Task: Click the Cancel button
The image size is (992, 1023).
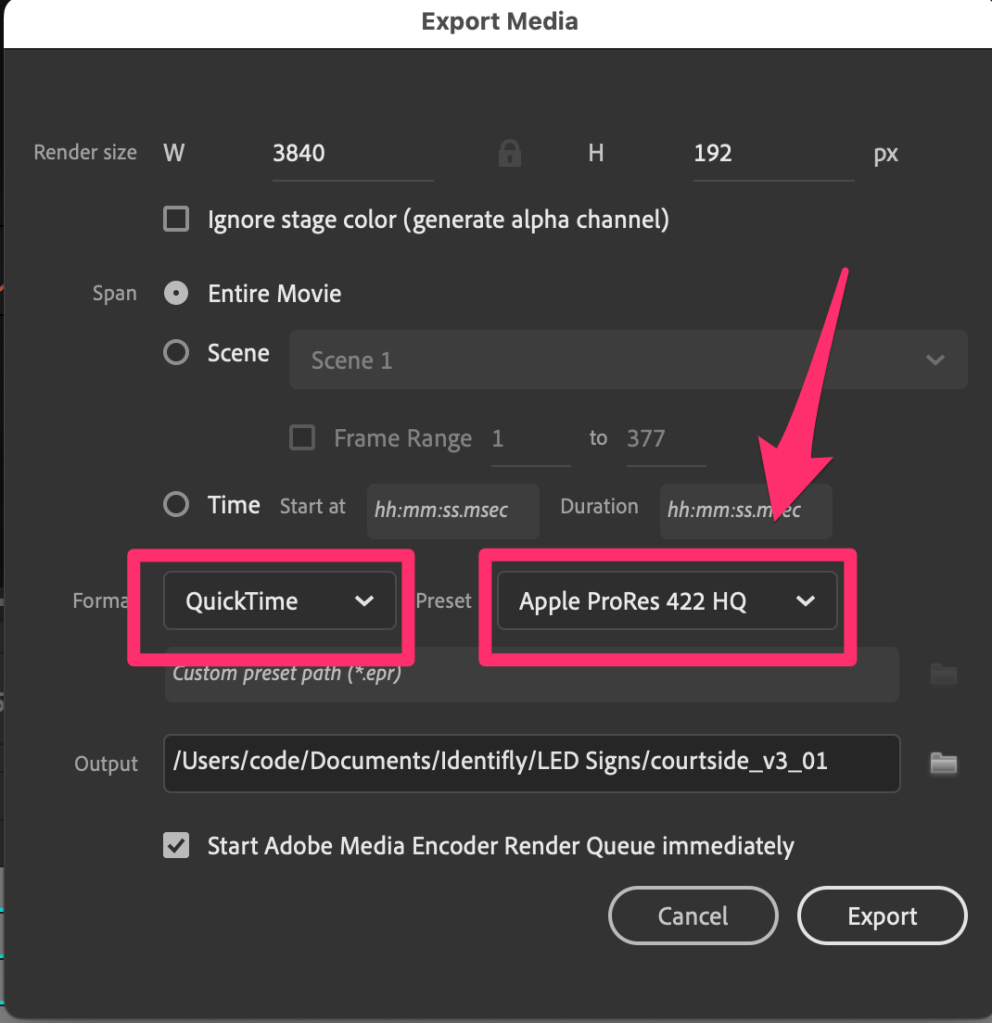Action: click(x=693, y=916)
